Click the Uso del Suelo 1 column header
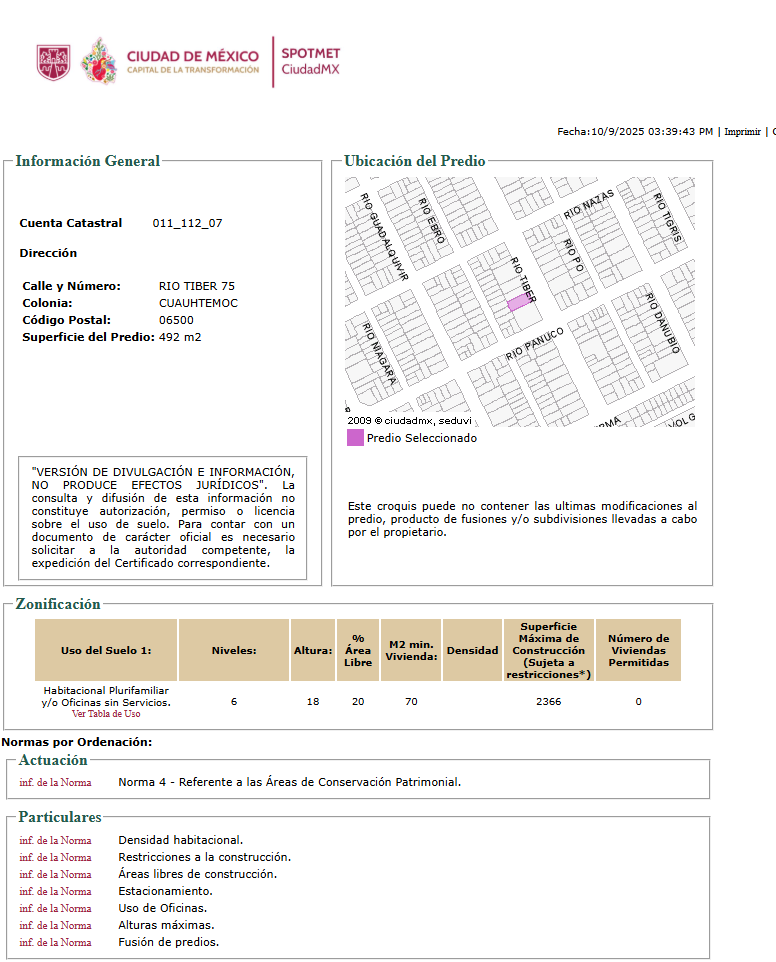 (x=106, y=650)
